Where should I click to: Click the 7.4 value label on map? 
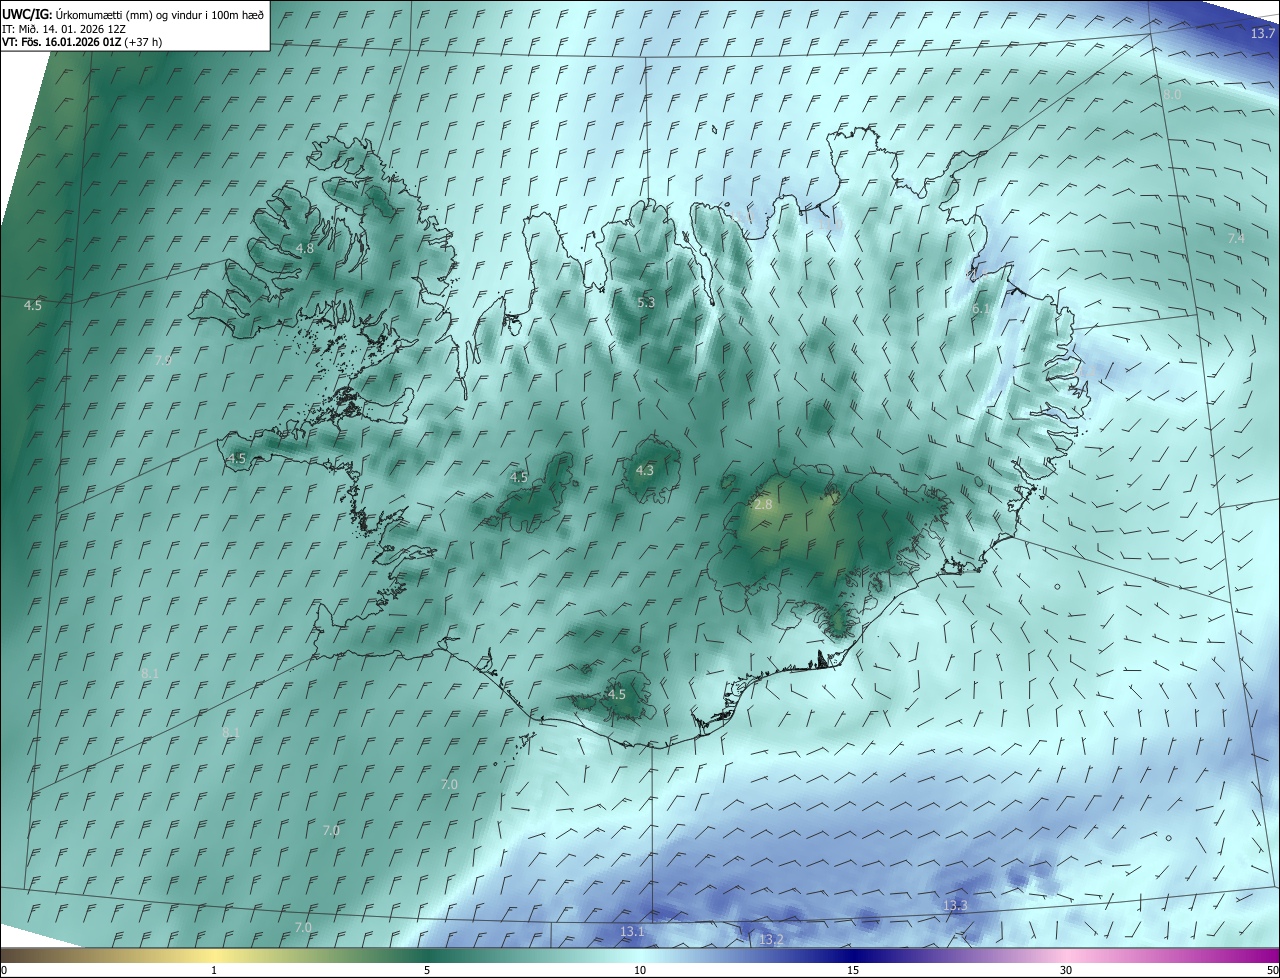tap(1236, 238)
